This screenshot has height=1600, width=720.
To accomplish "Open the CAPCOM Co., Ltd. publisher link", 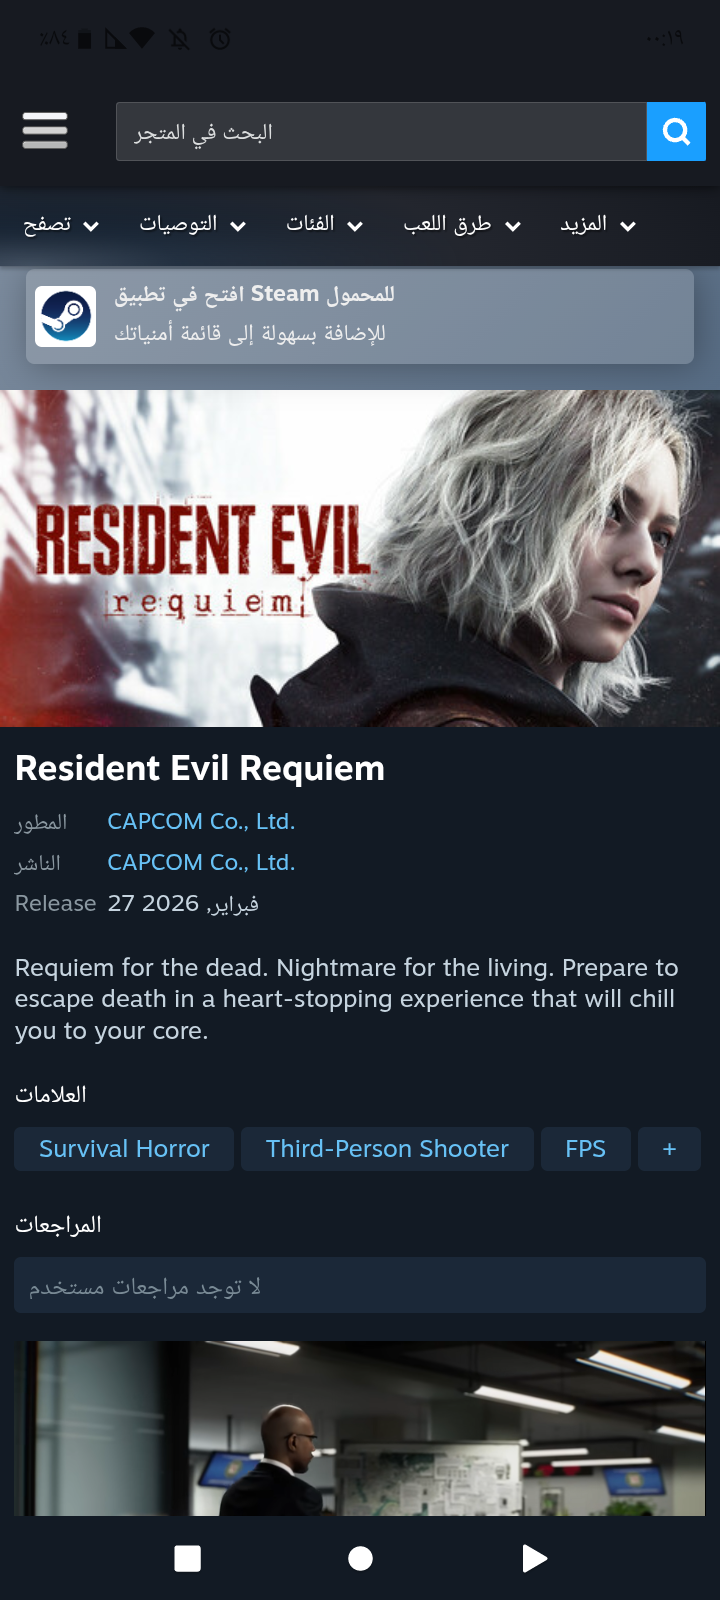I will 201,862.
